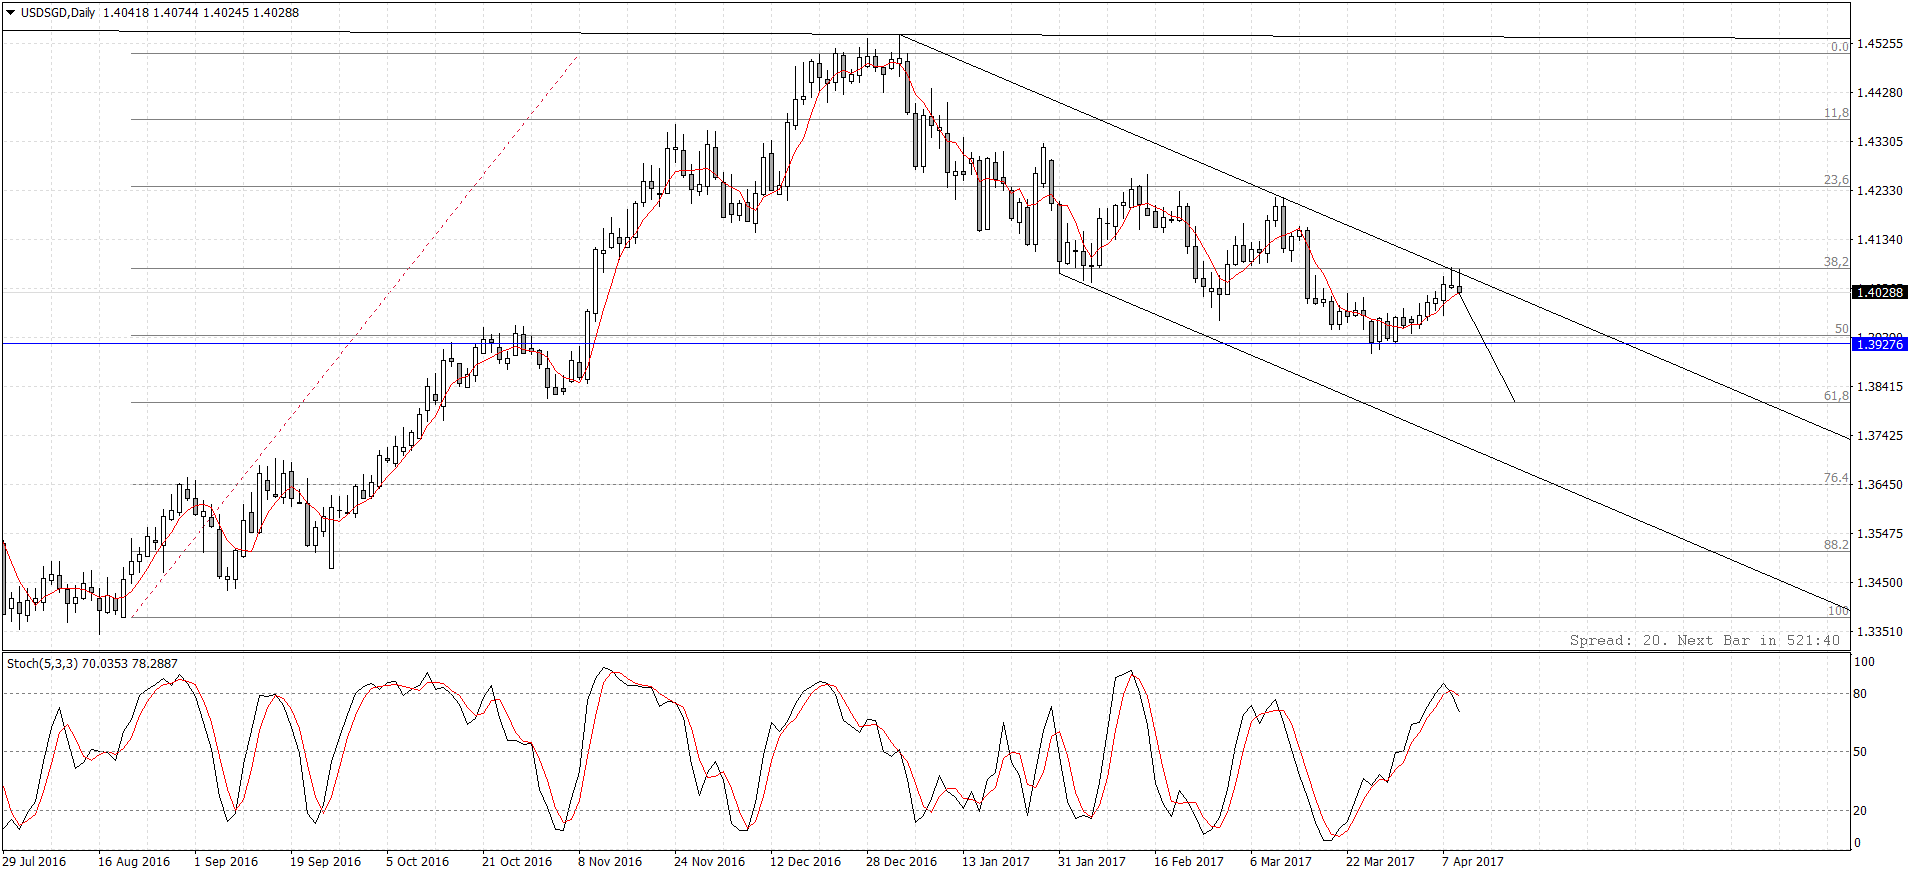
Task: Click the OHLC values 1.40418 1.40744 1.40245 1.40288
Action: point(201,13)
